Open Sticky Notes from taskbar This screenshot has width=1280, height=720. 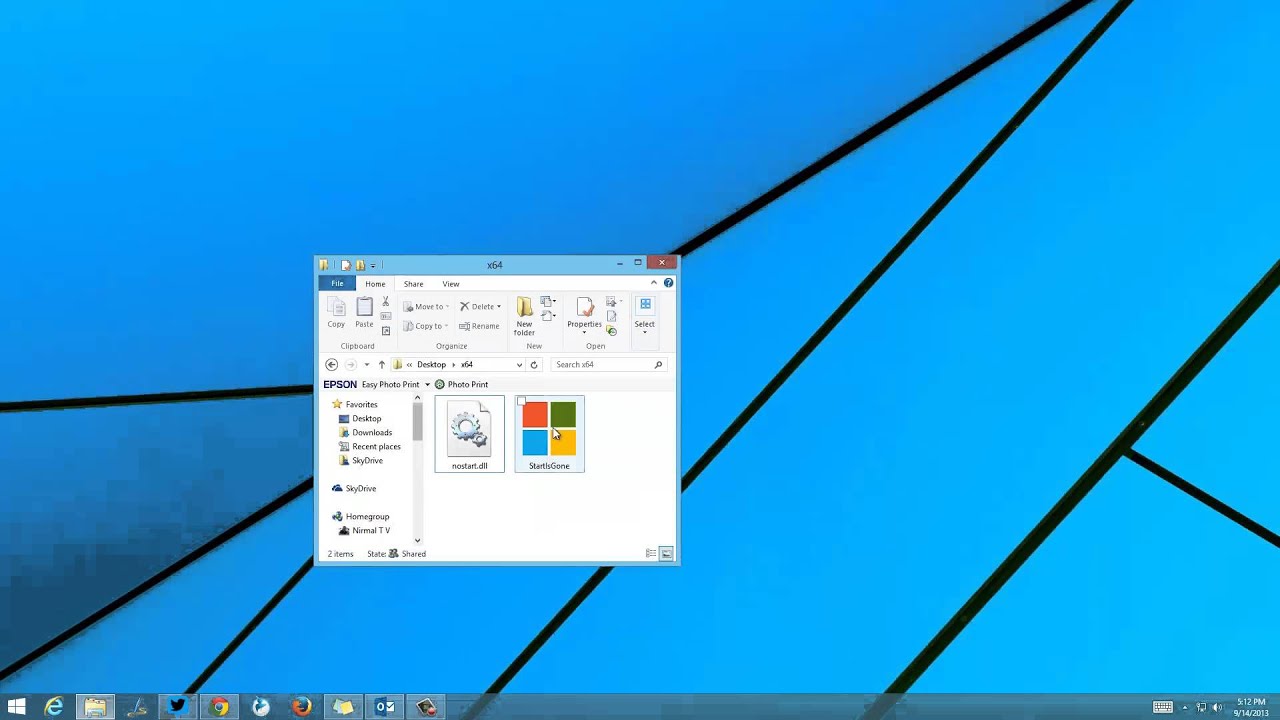coord(343,707)
